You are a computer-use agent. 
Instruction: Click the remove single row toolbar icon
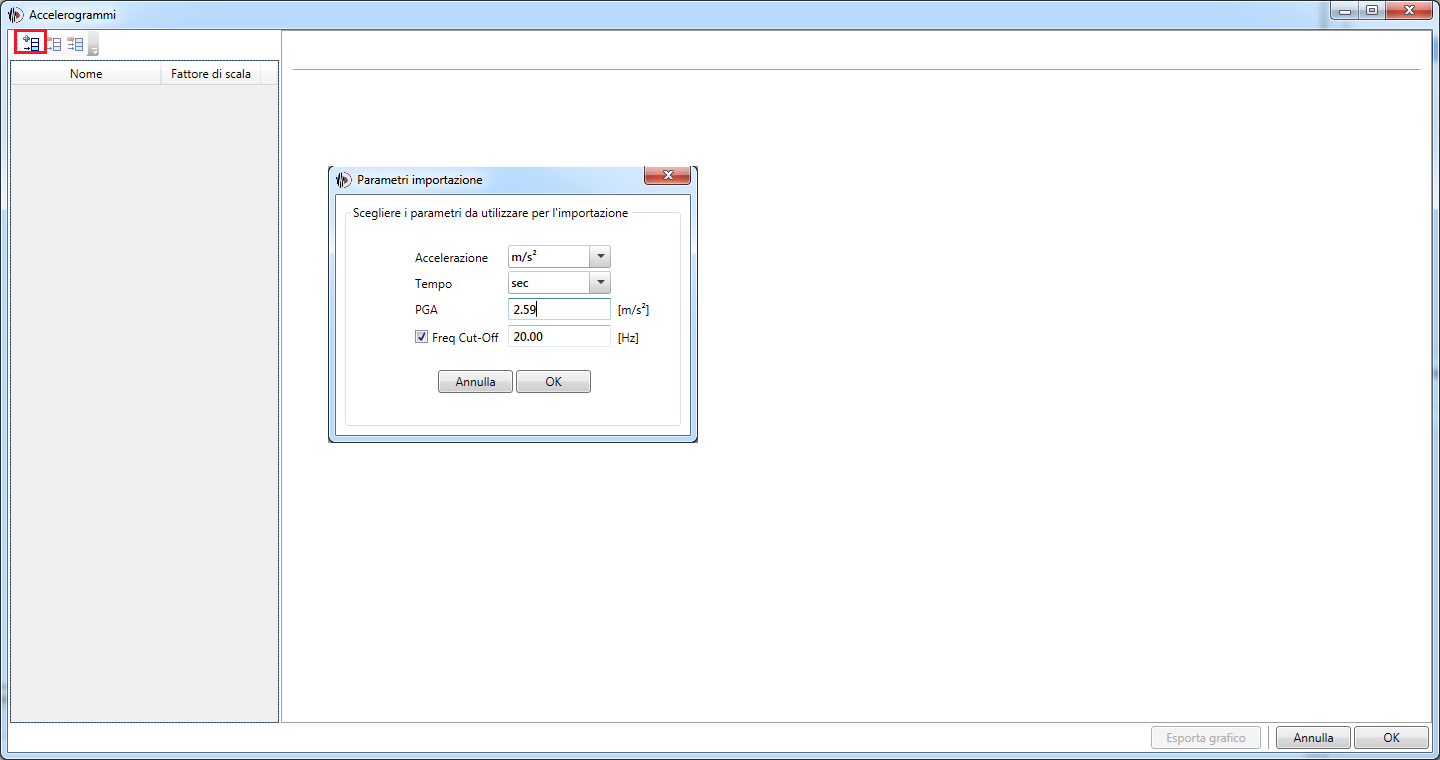coord(54,44)
